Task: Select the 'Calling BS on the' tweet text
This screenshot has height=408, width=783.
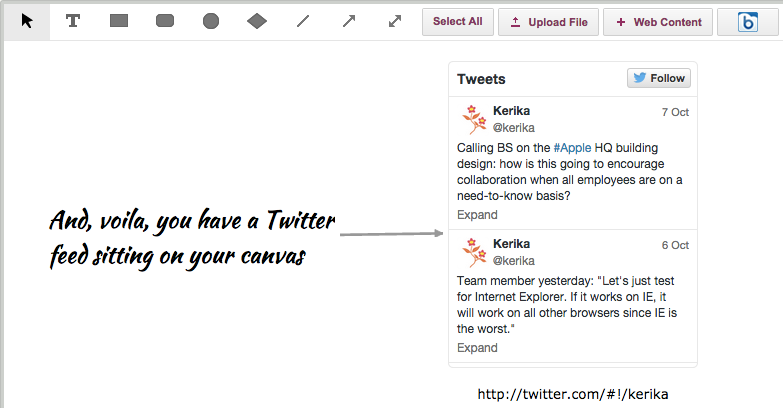Action: tap(569, 172)
